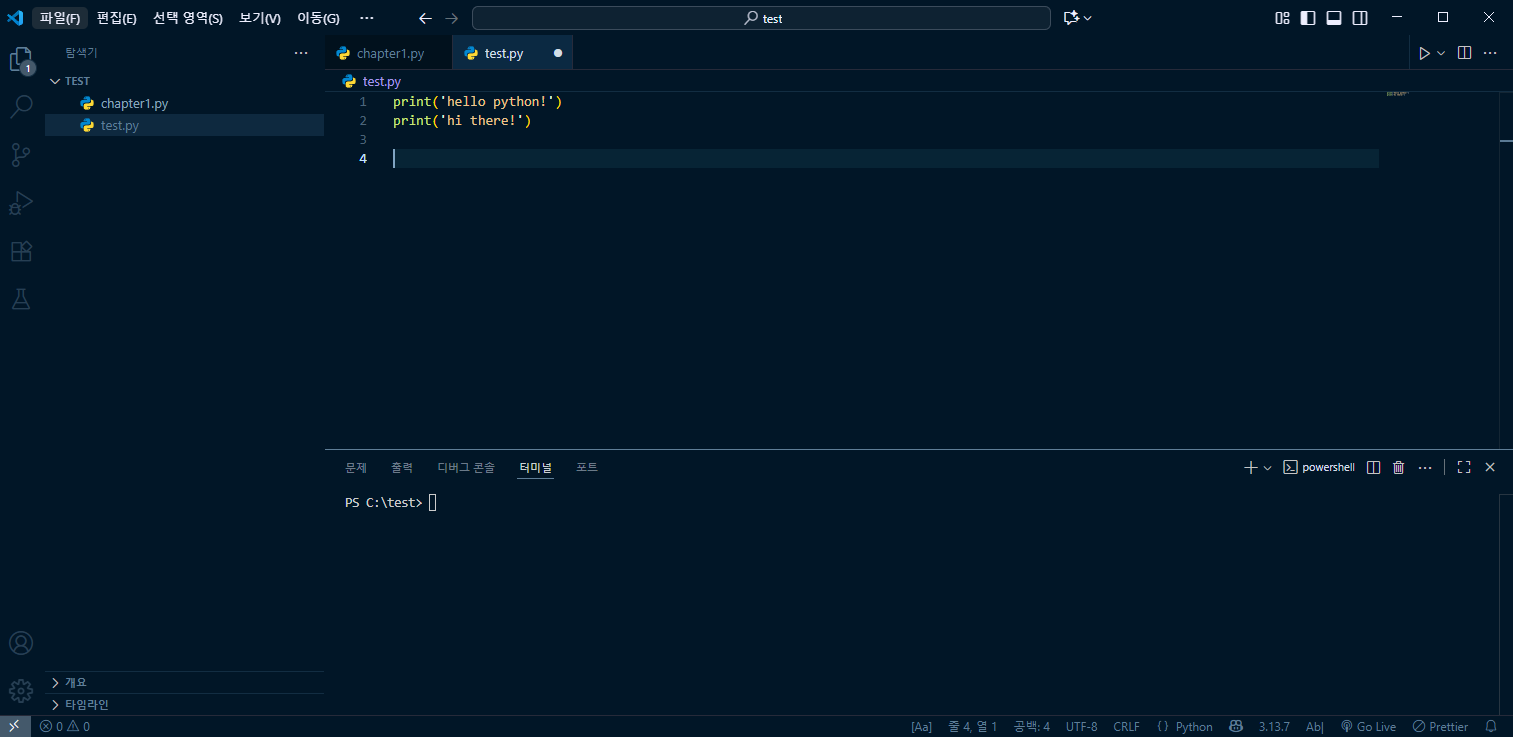Kill the terminal with trash icon

point(1399,467)
